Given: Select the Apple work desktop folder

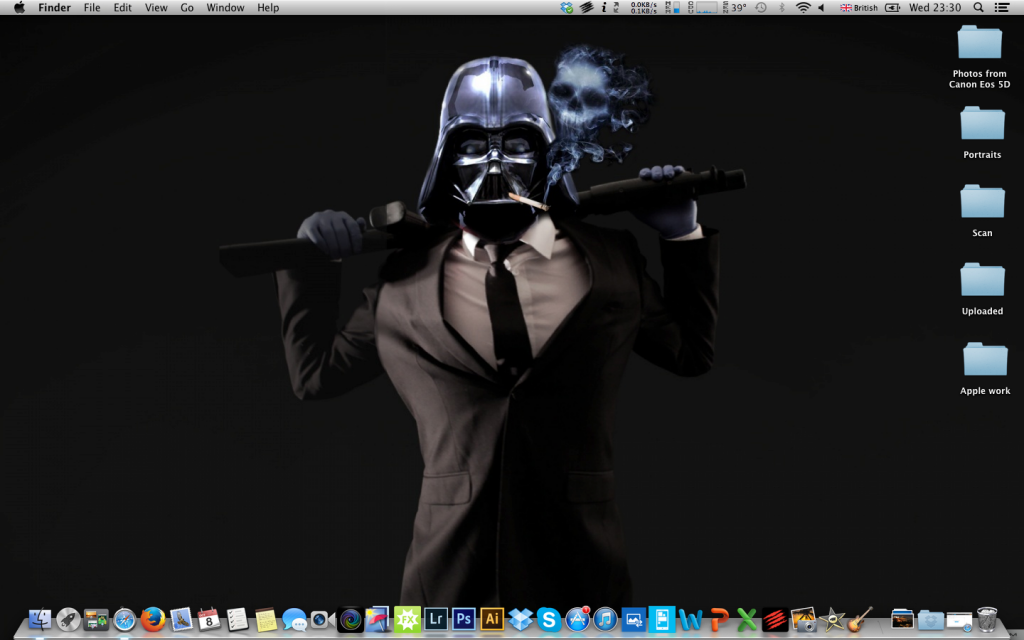Looking at the screenshot, I should (985, 369).
